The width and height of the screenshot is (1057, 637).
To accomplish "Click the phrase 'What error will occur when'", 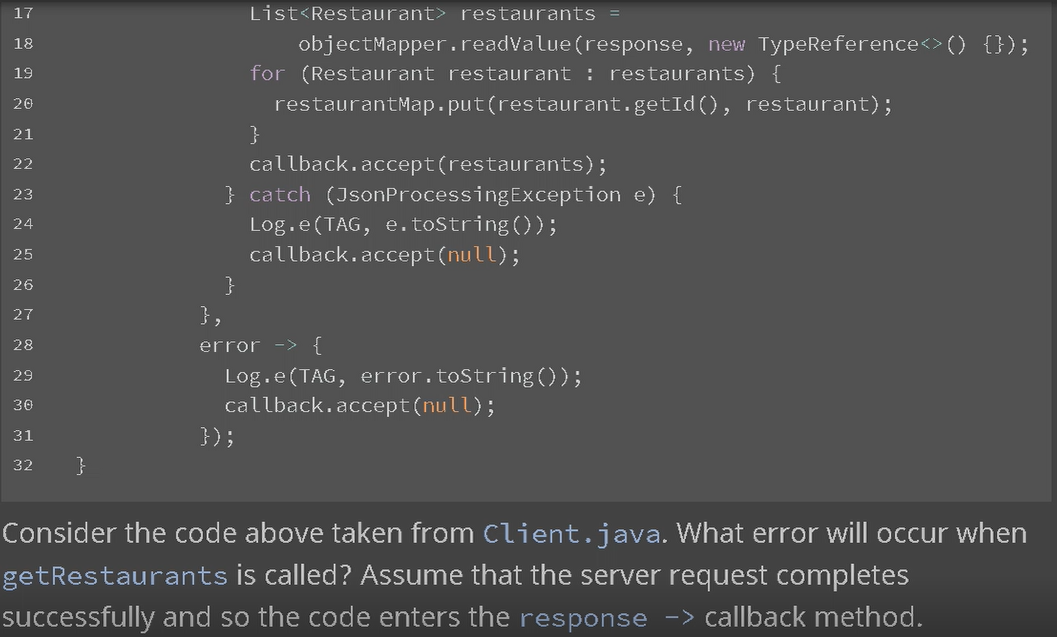I will 851,533.
